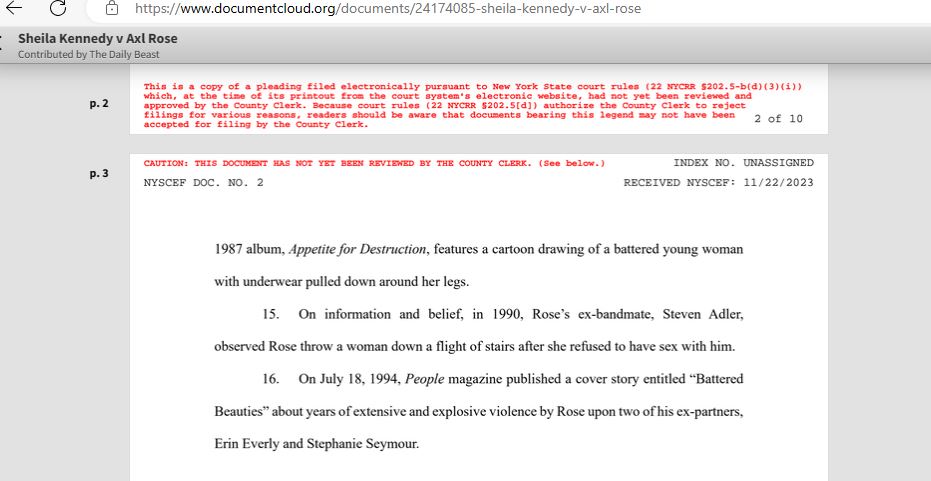931x481 pixels.
Task: Click 'Contributed by The Daily Beast'
Action: [x=88, y=54]
